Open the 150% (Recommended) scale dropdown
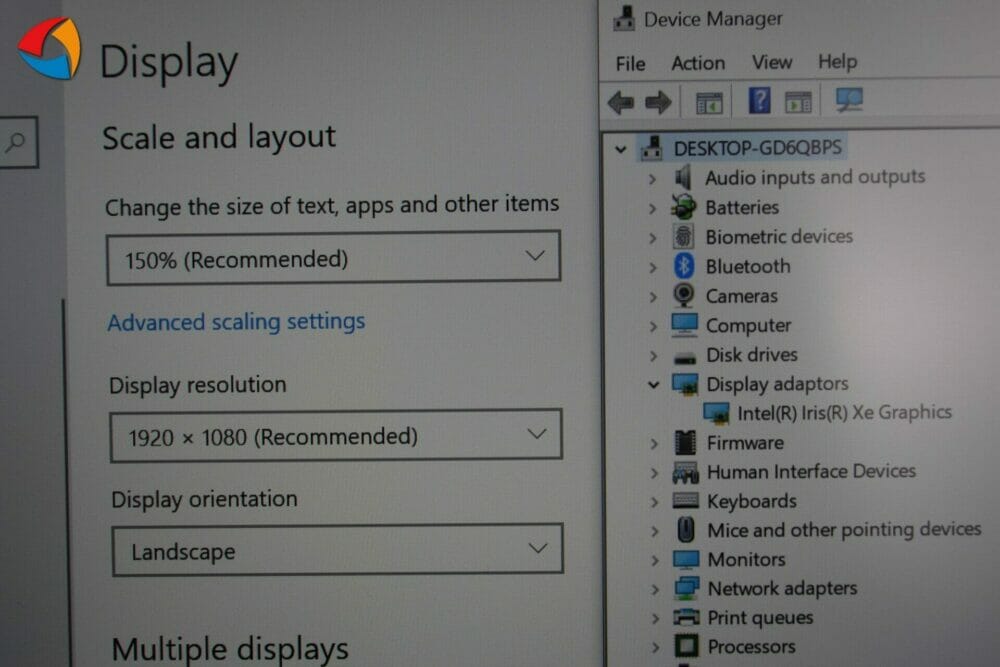1000x667 pixels. coord(334,258)
